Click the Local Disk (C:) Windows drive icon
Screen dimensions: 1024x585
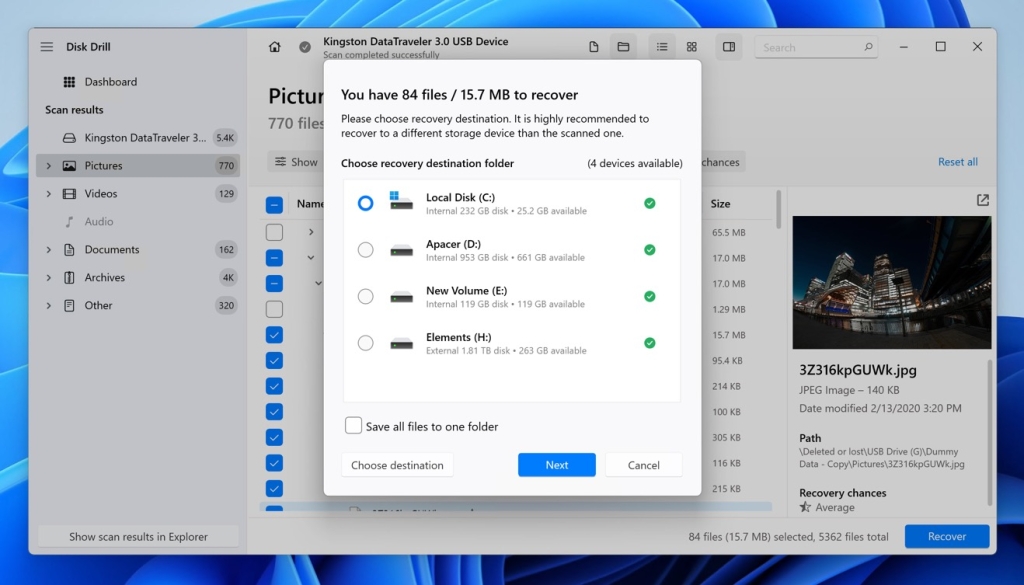click(x=401, y=201)
